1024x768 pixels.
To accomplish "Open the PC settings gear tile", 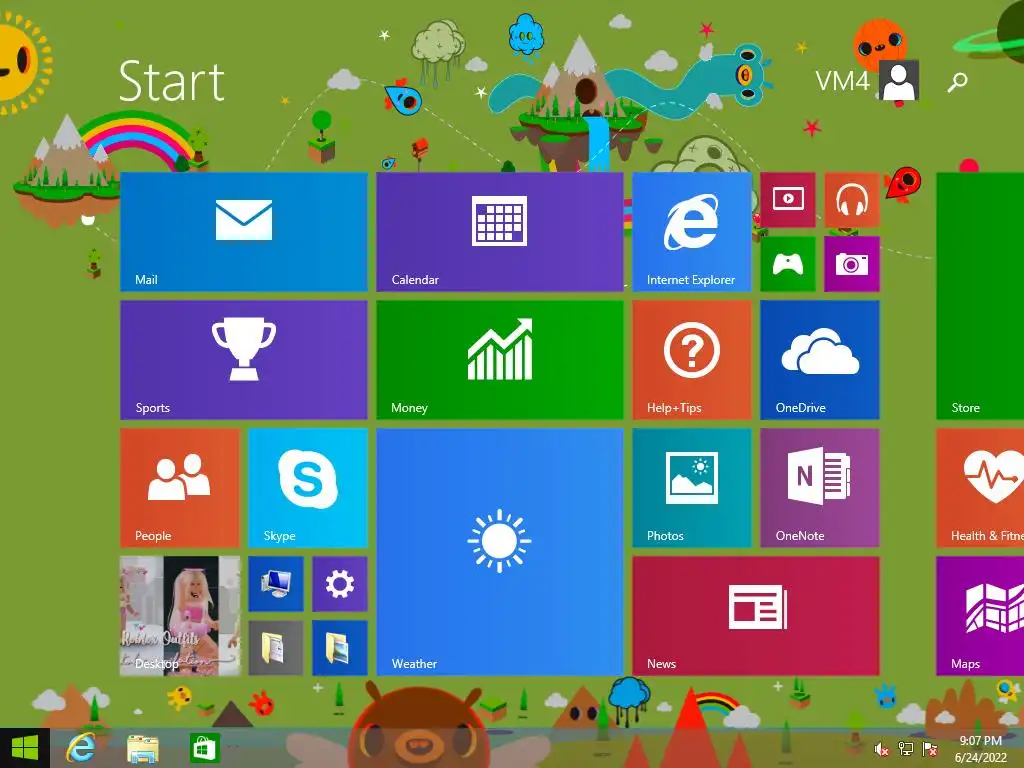I will click(x=340, y=584).
